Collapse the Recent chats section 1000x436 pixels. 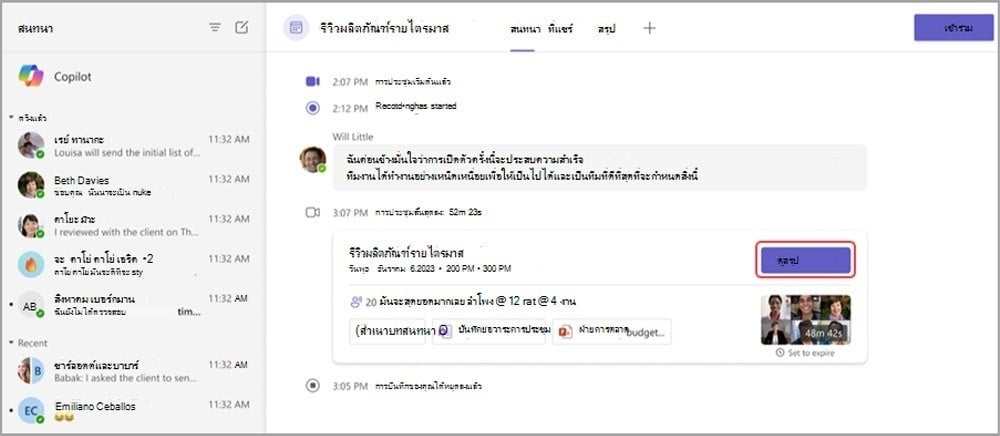pyautogui.click(x=11, y=343)
